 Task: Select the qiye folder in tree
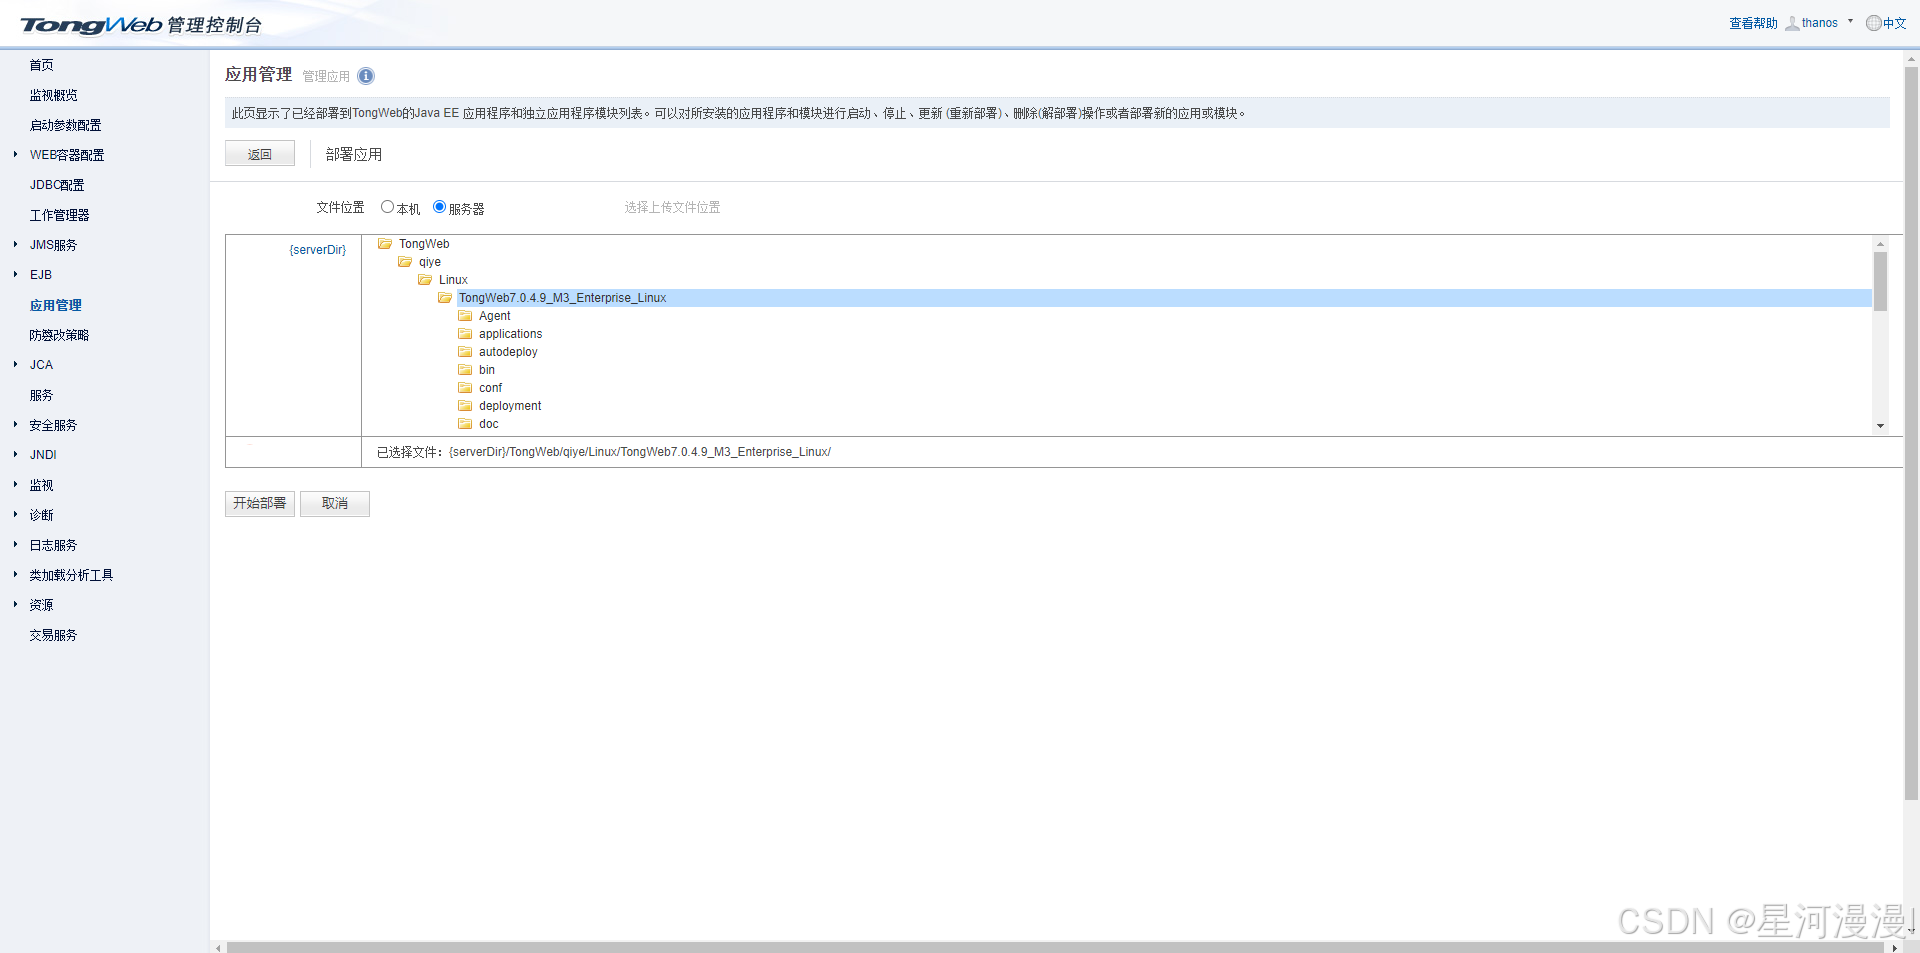point(430,262)
